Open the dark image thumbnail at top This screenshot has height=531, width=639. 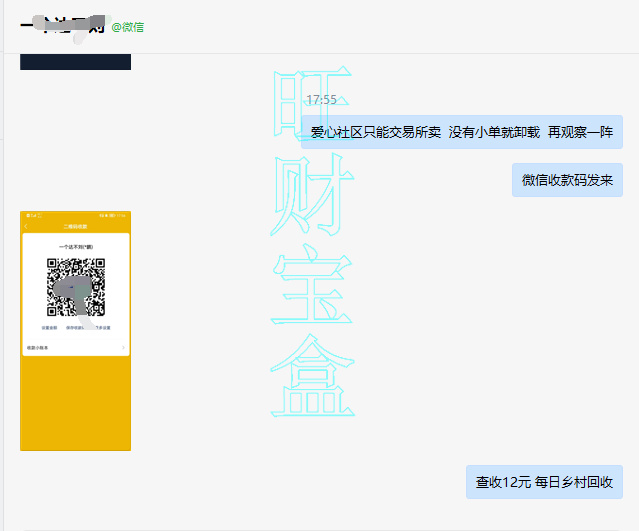click(75, 61)
